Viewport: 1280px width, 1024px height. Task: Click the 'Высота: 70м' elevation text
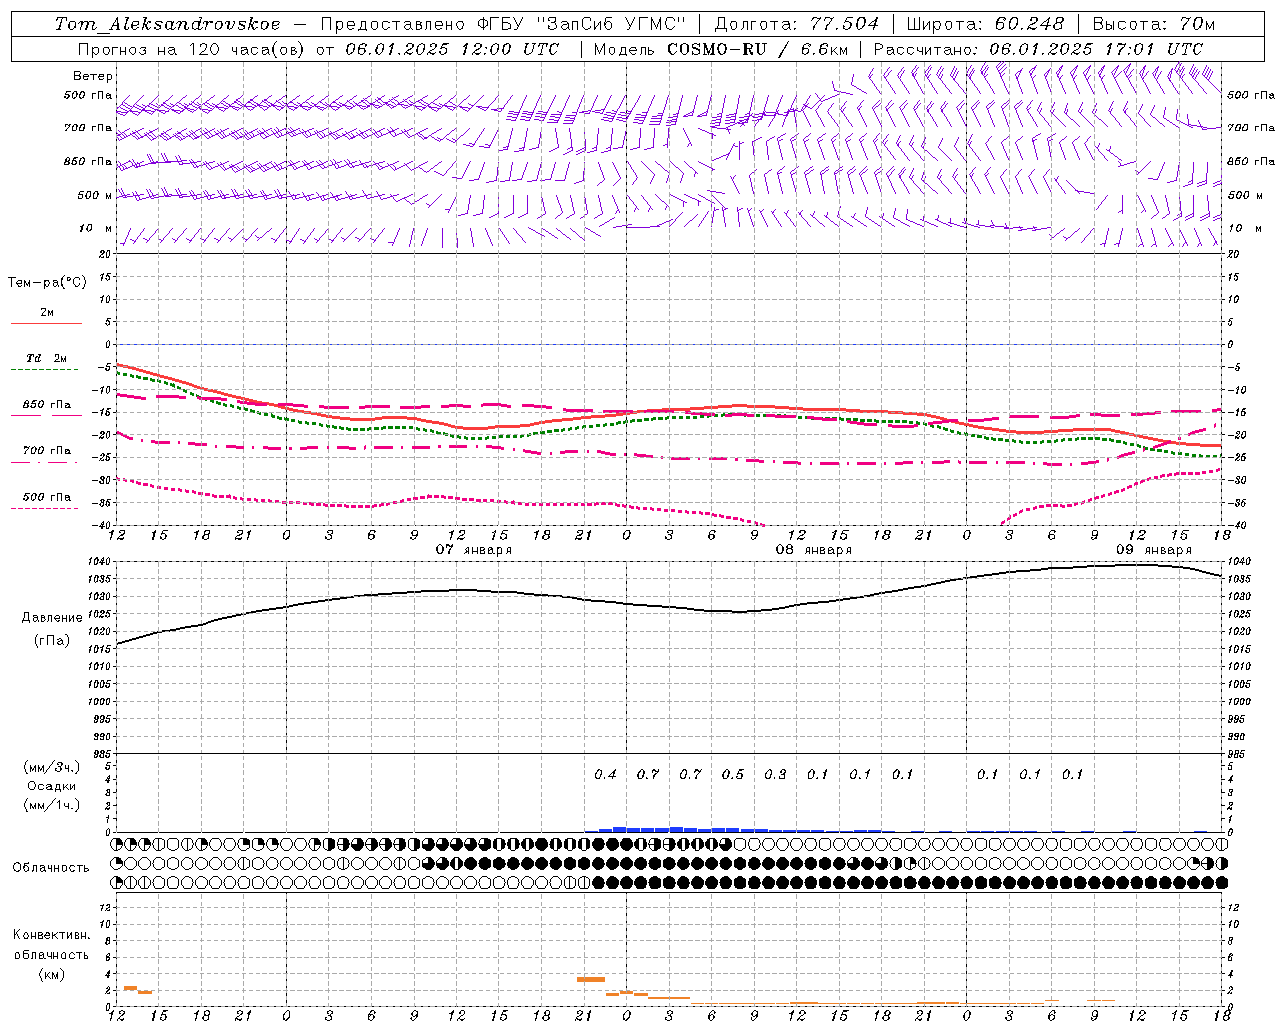(1154, 24)
